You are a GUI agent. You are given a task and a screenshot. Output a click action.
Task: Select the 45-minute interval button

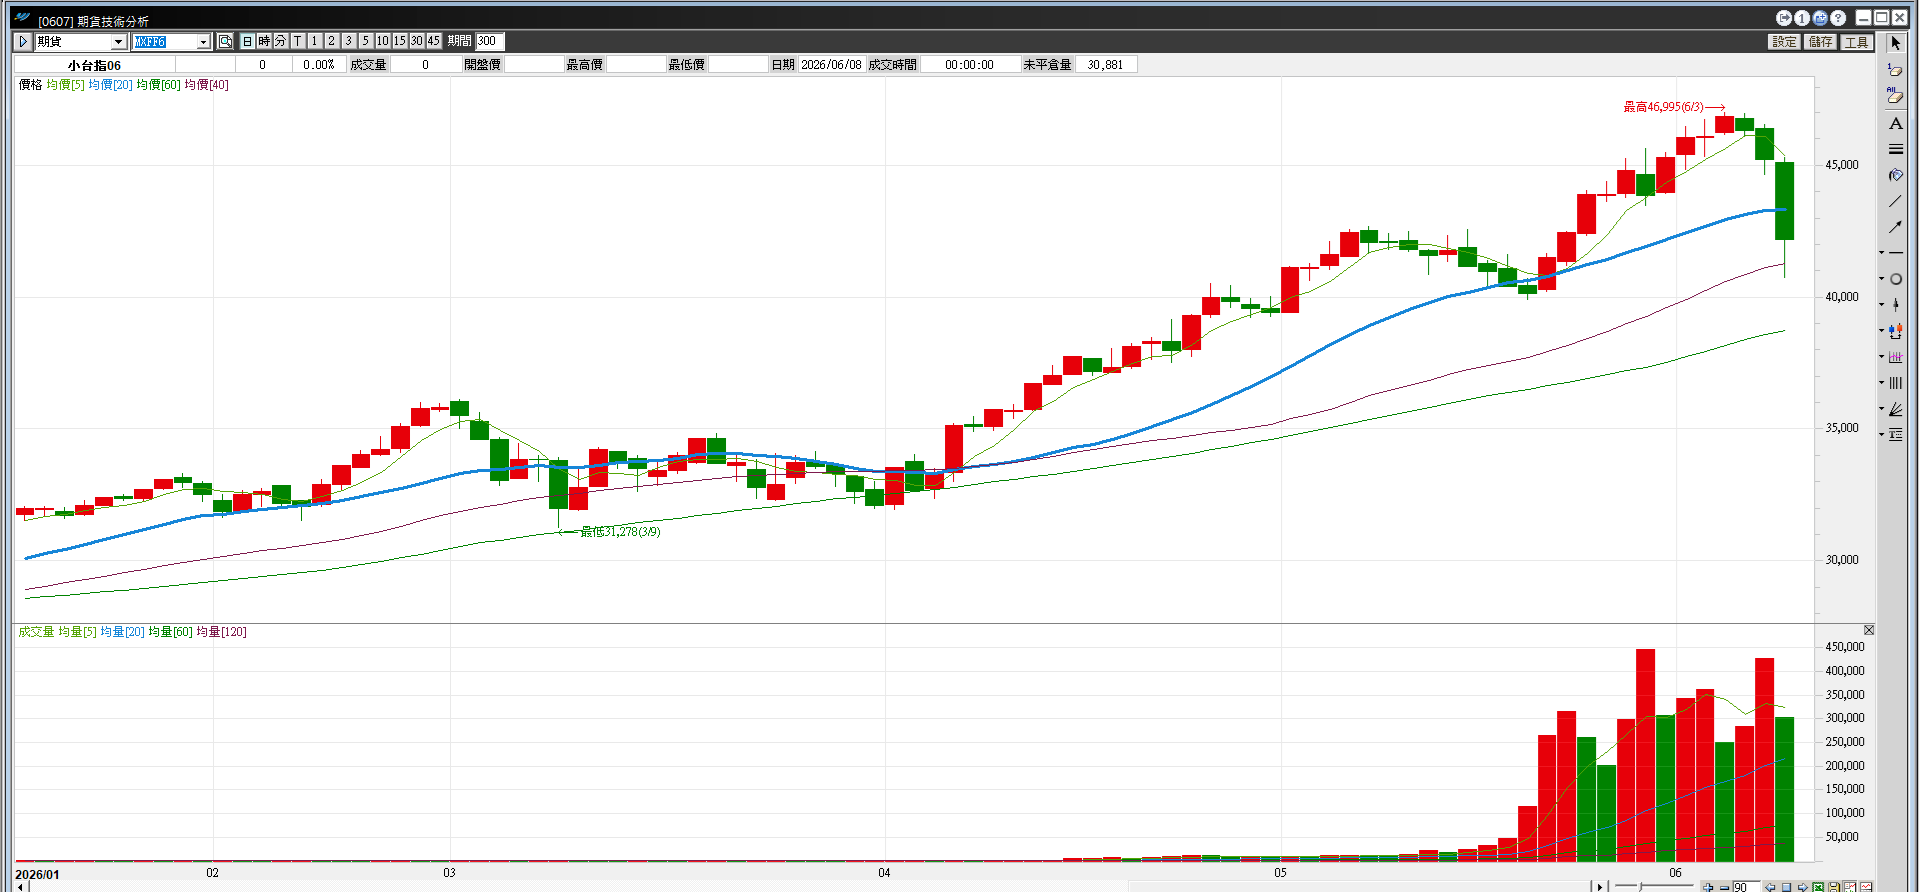[x=434, y=41]
